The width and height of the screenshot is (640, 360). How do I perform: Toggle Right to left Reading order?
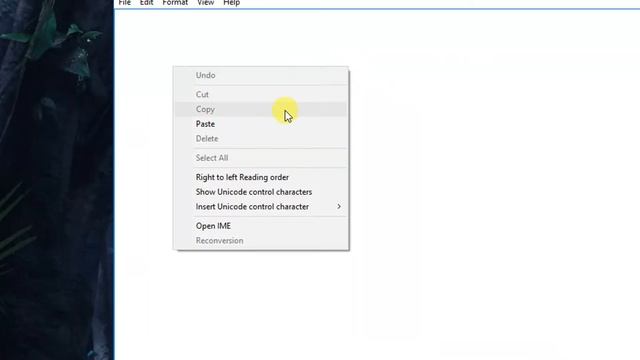click(261, 177)
